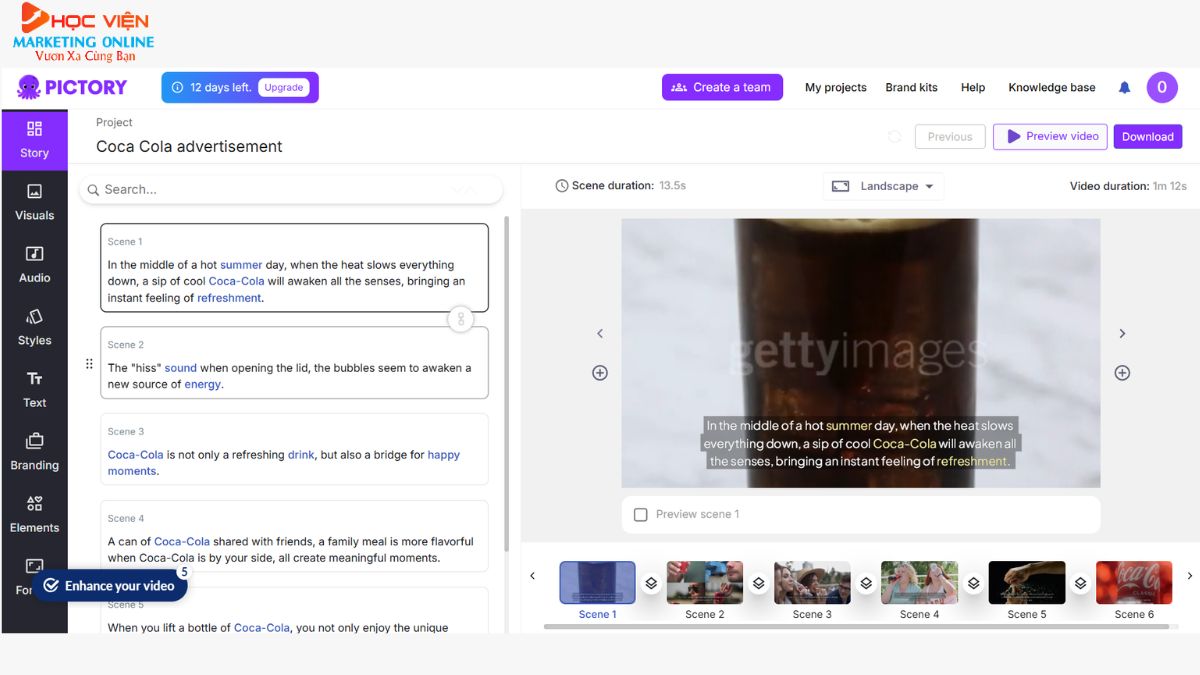Click into the Search field
Screen dimensions: 1200x675
pyautogui.click(x=291, y=189)
